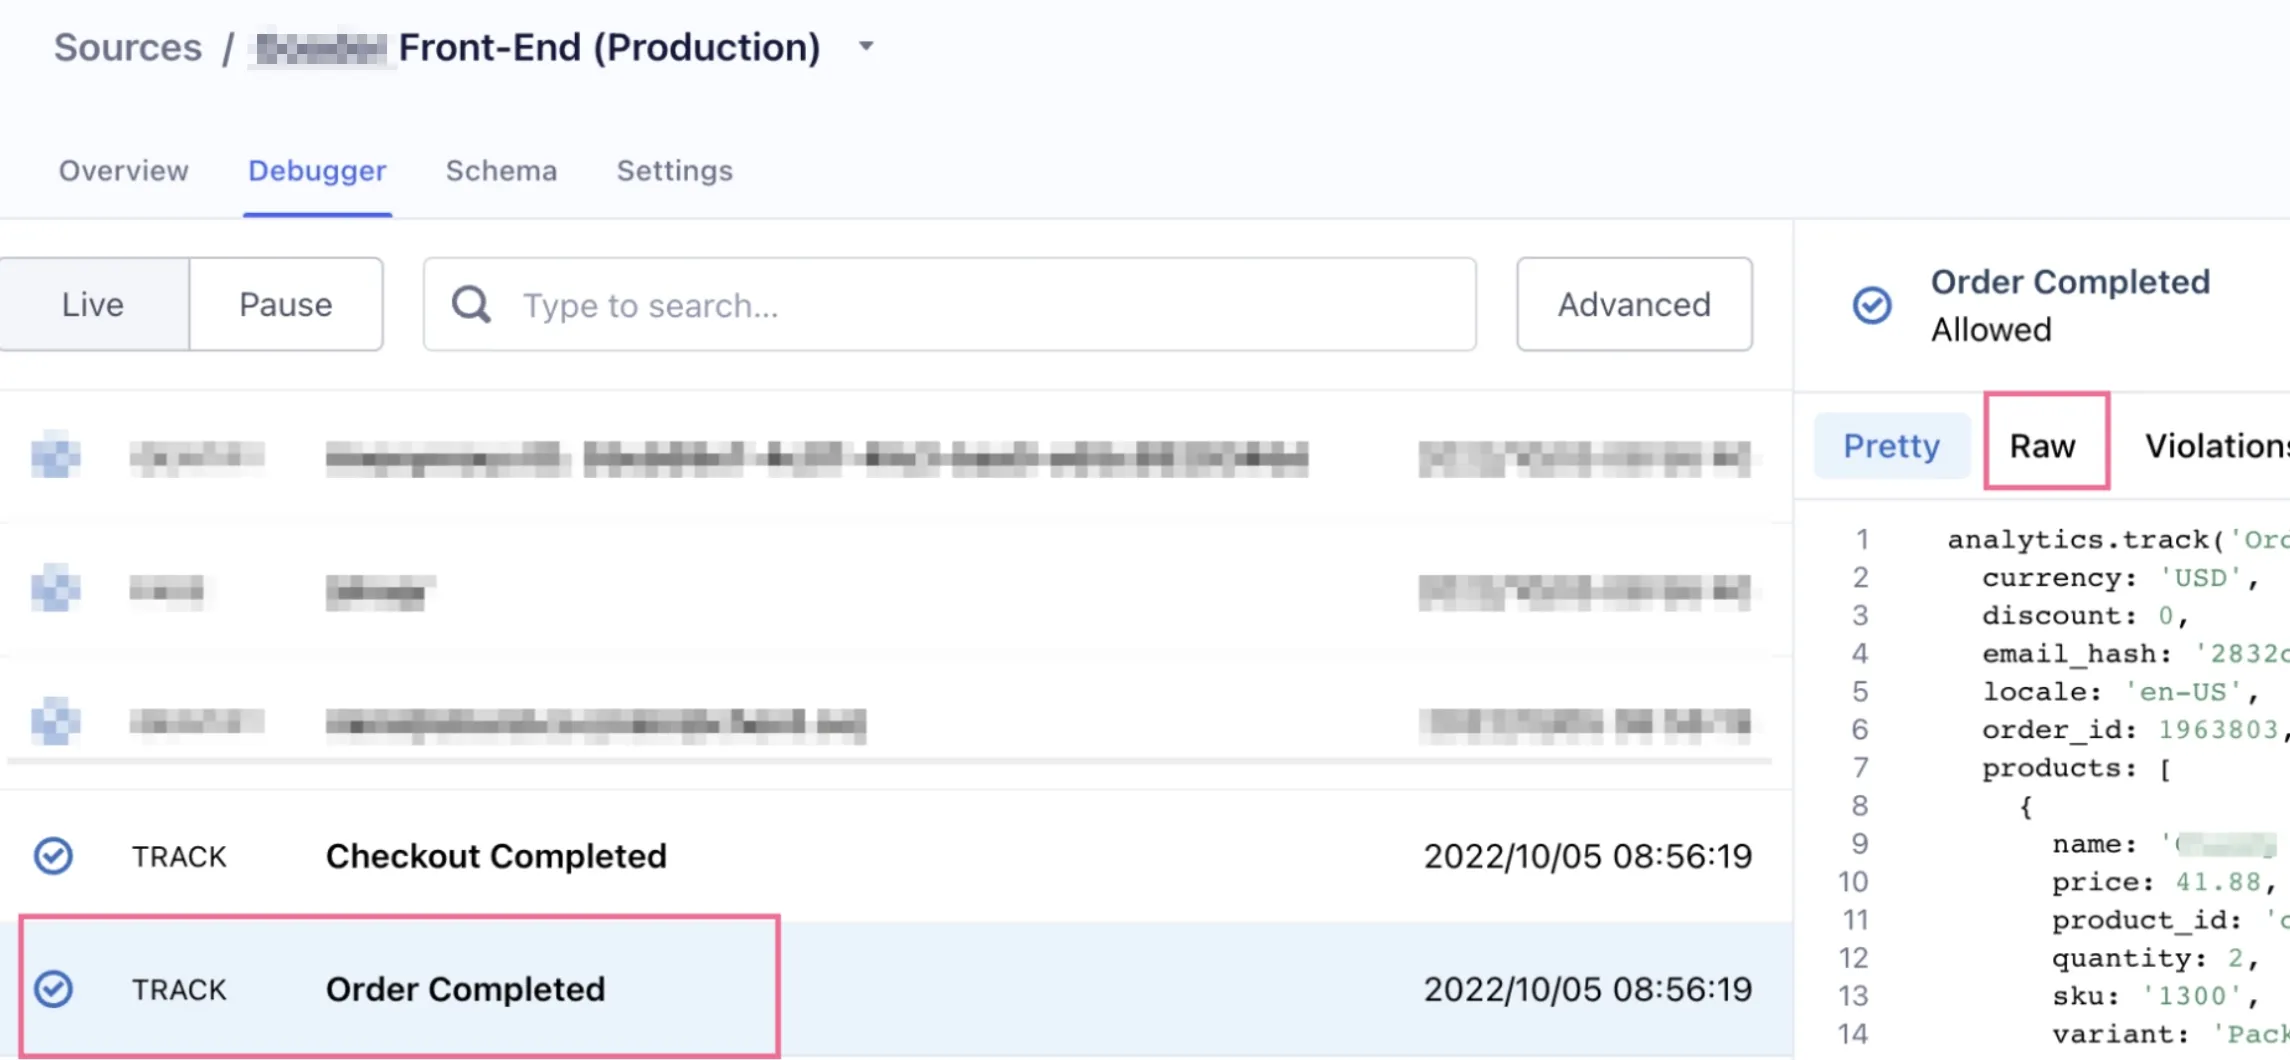Click the products: [ code line
Viewport: 2290px width, 1060px height.
pos(2077,768)
